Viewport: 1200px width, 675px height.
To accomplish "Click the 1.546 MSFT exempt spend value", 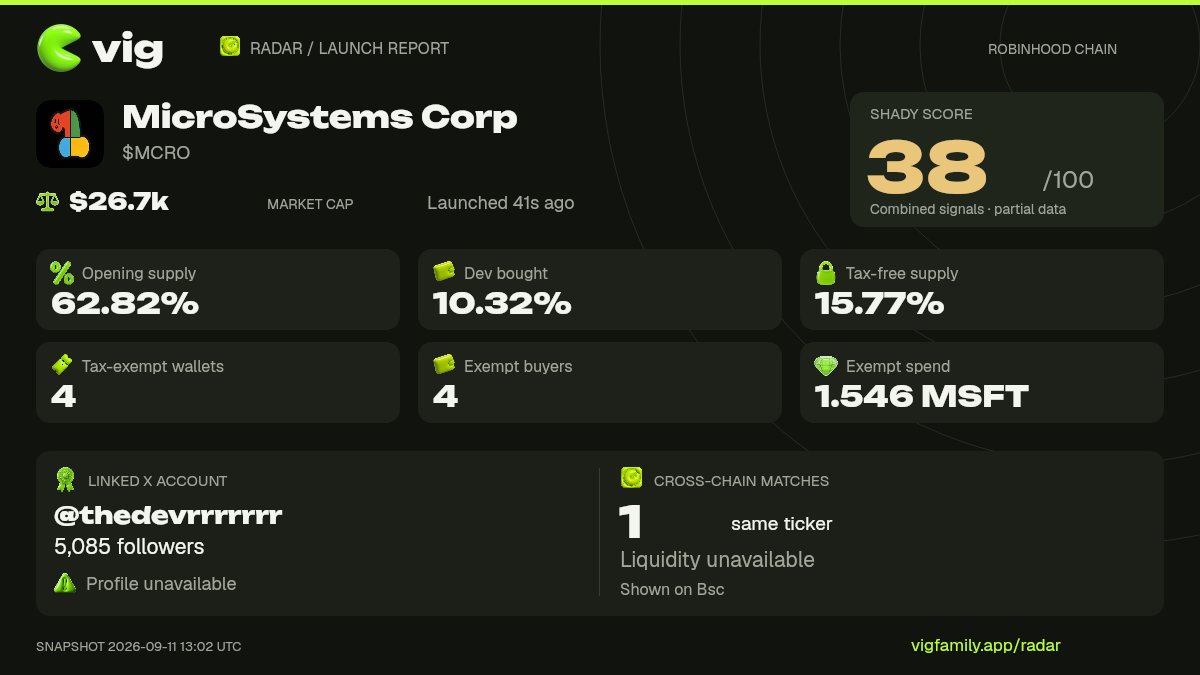I will 922,396.
